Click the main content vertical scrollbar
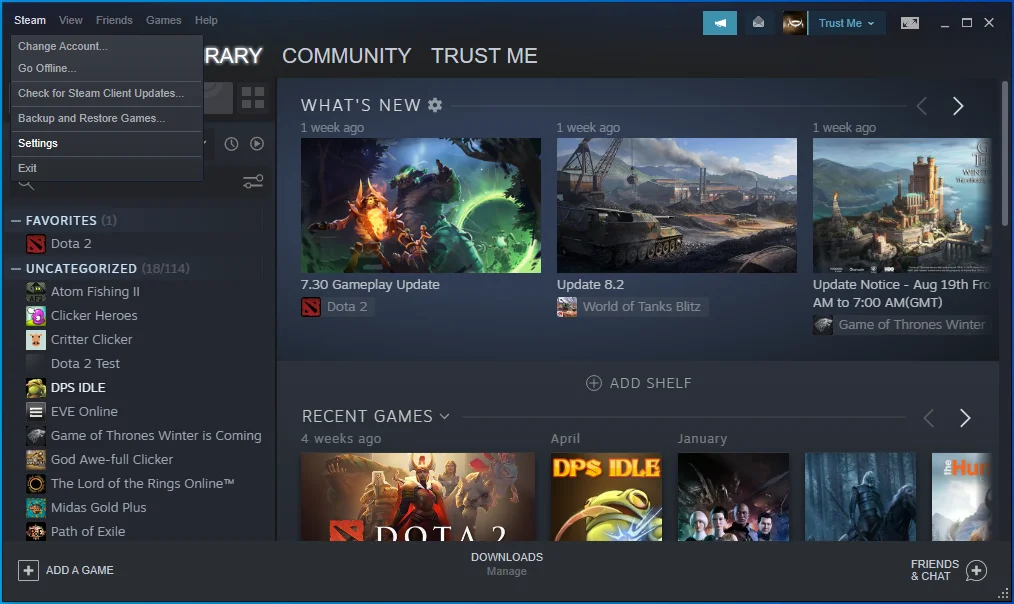Image resolution: width=1014 pixels, height=604 pixels. pos(1005,154)
